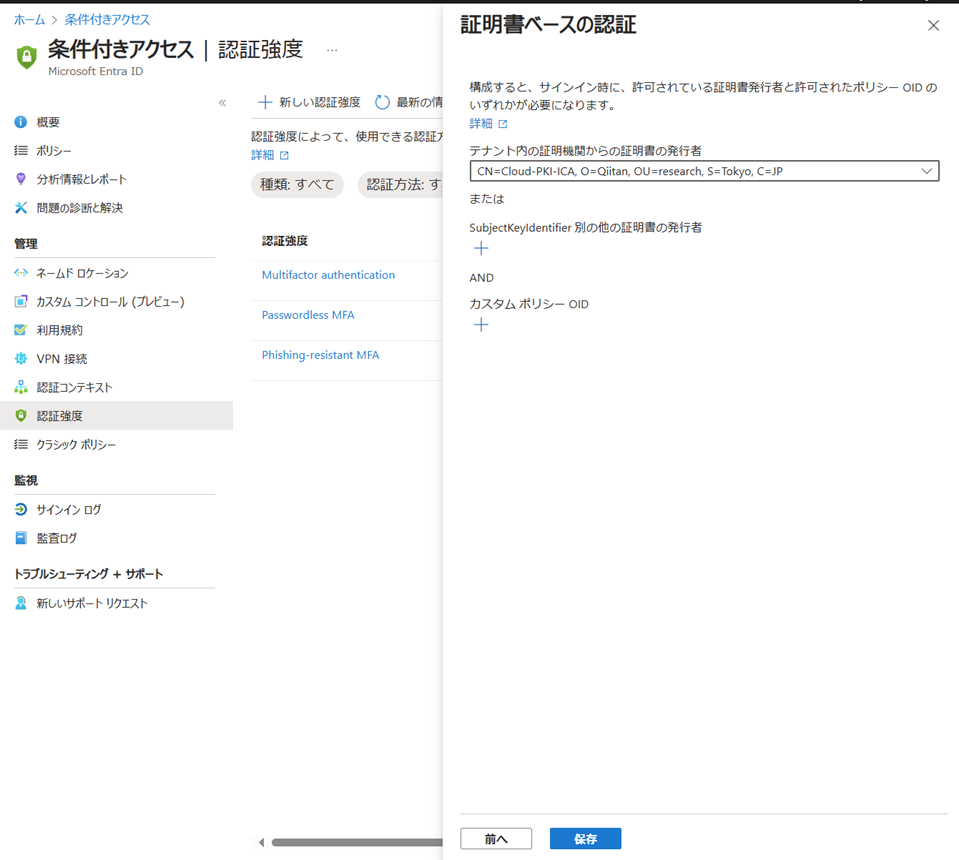Image resolution: width=959 pixels, height=860 pixels.
Task: Click the refresh icon next to 最新の情報
Action: coord(382,102)
